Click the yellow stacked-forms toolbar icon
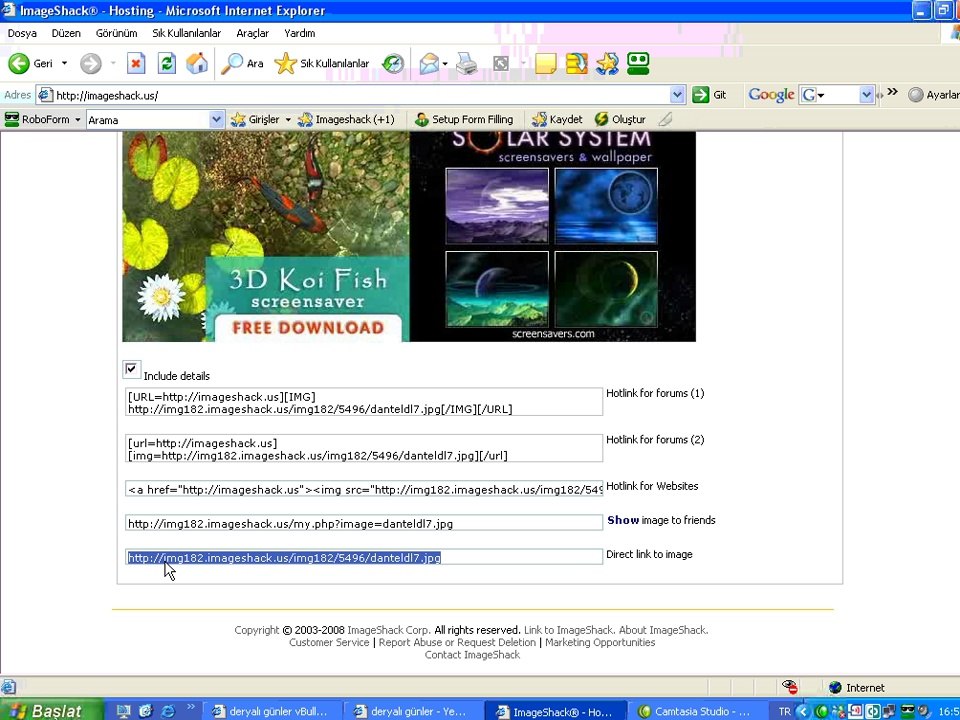 coord(576,63)
